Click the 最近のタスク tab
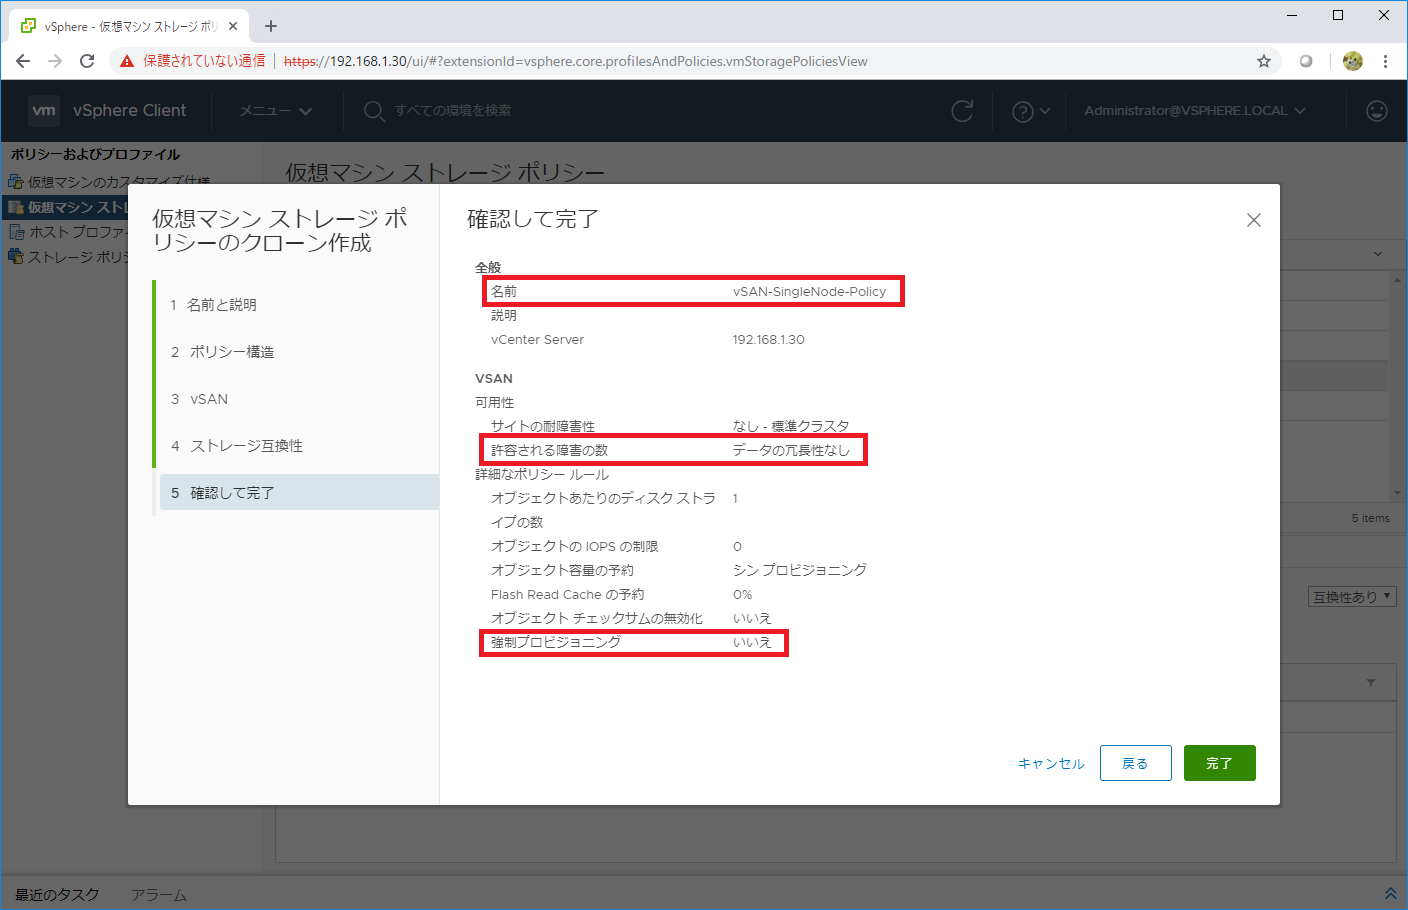Viewport: 1408px width, 910px height. pyautogui.click(x=57, y=895)
